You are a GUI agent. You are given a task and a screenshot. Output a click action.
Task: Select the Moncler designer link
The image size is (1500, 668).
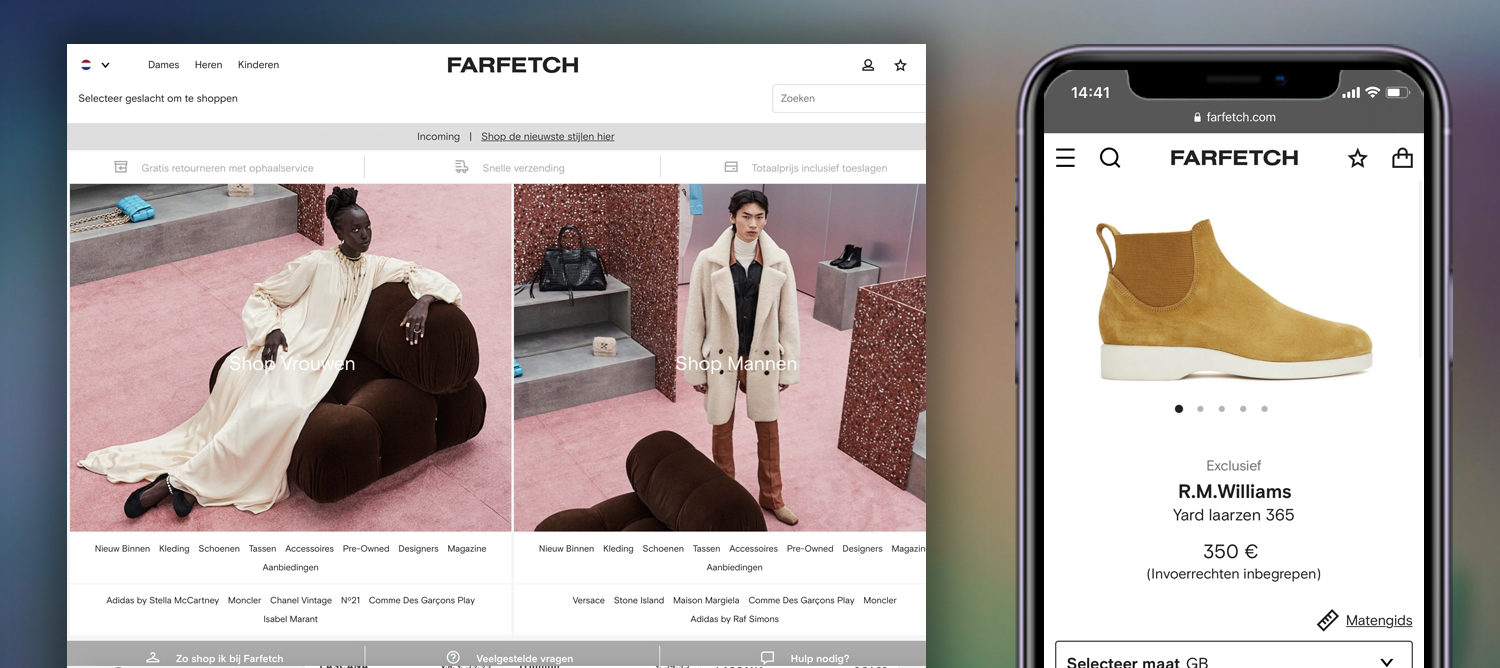[x=243, y=600]
